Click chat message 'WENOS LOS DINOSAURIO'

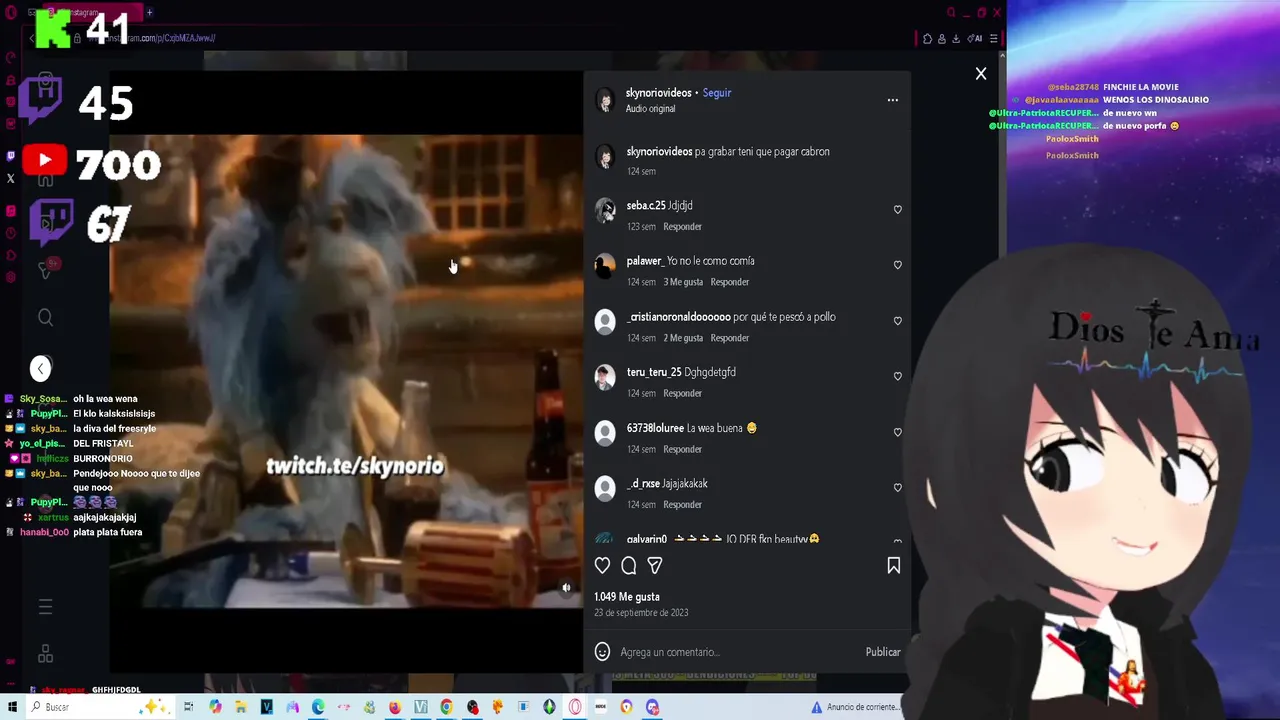pyautogui.click(x=1155, y=100)
